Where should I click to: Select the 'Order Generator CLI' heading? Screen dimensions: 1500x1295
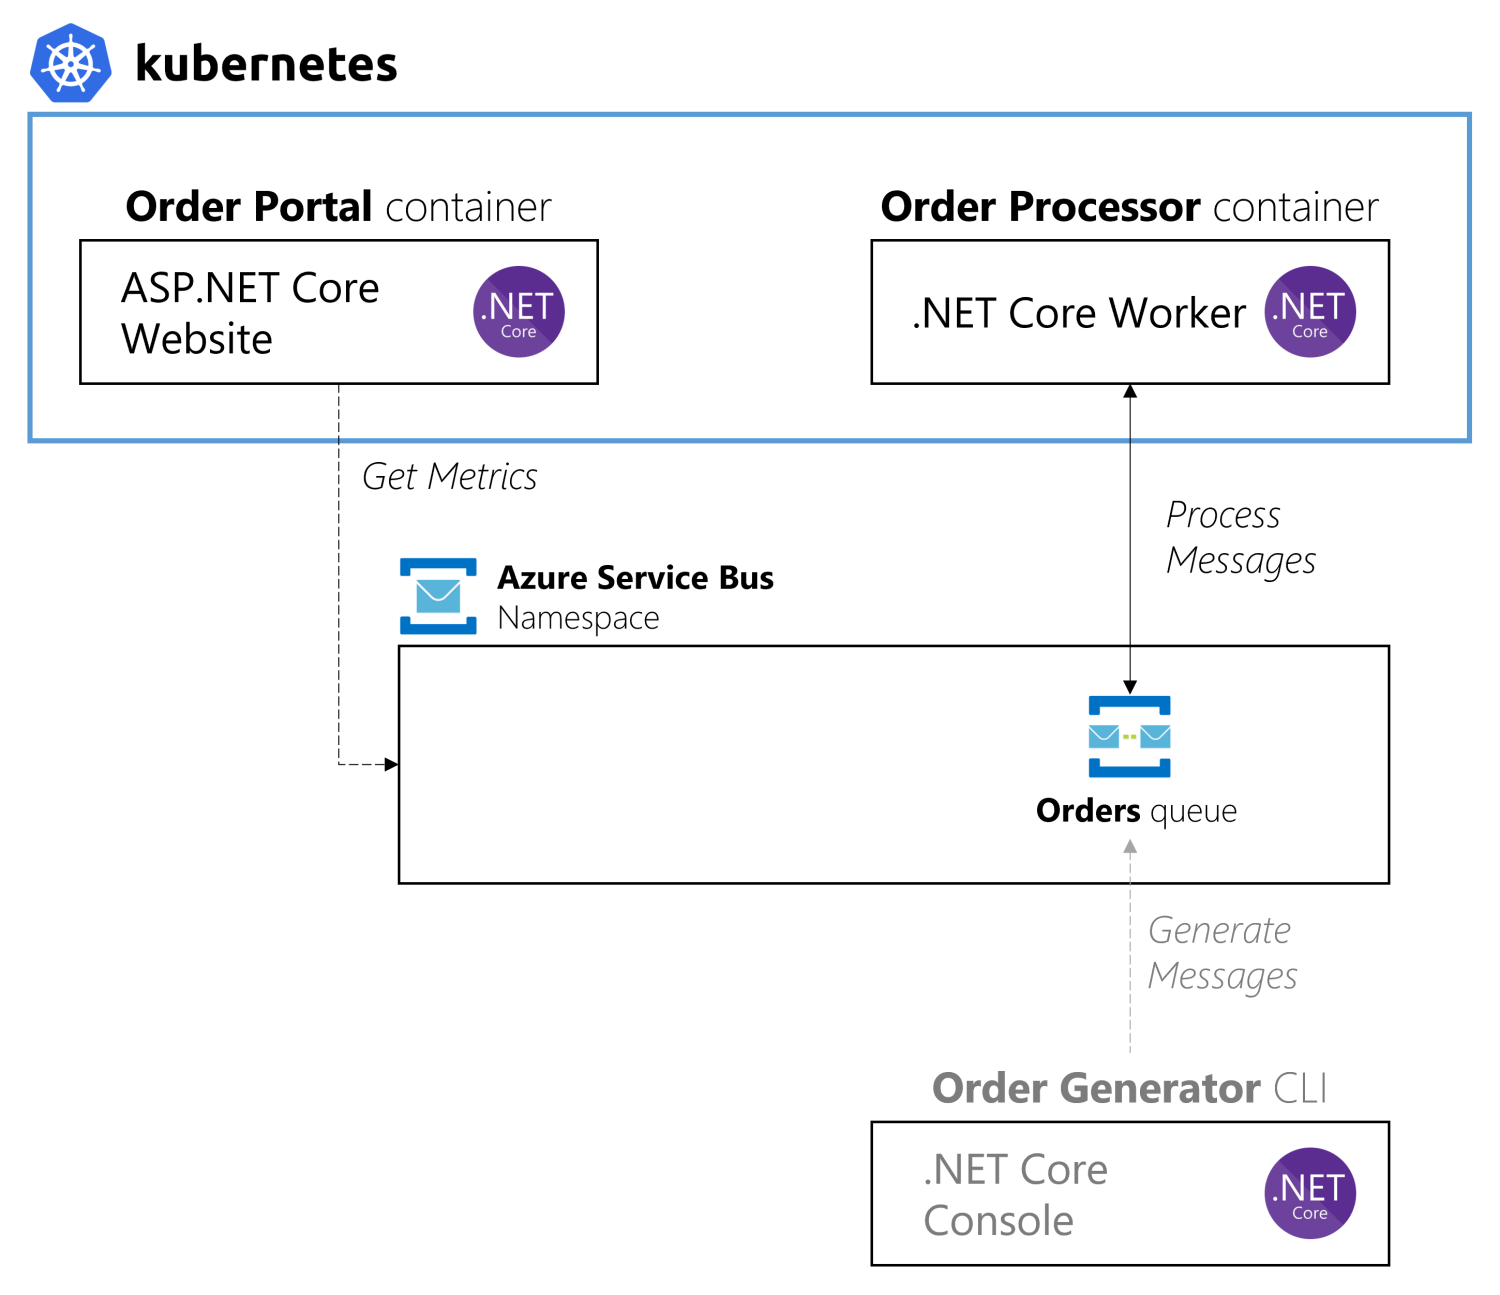(1130, 1088)
